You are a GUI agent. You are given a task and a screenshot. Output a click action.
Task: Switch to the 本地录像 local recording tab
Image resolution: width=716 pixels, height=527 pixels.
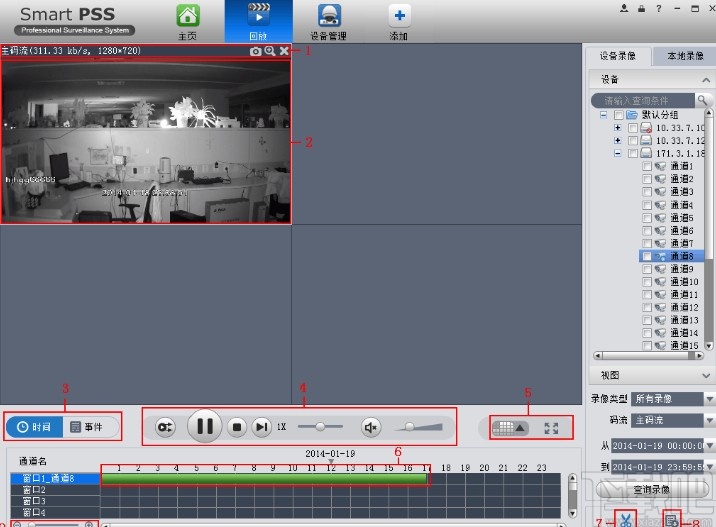(x=685, y=56)
